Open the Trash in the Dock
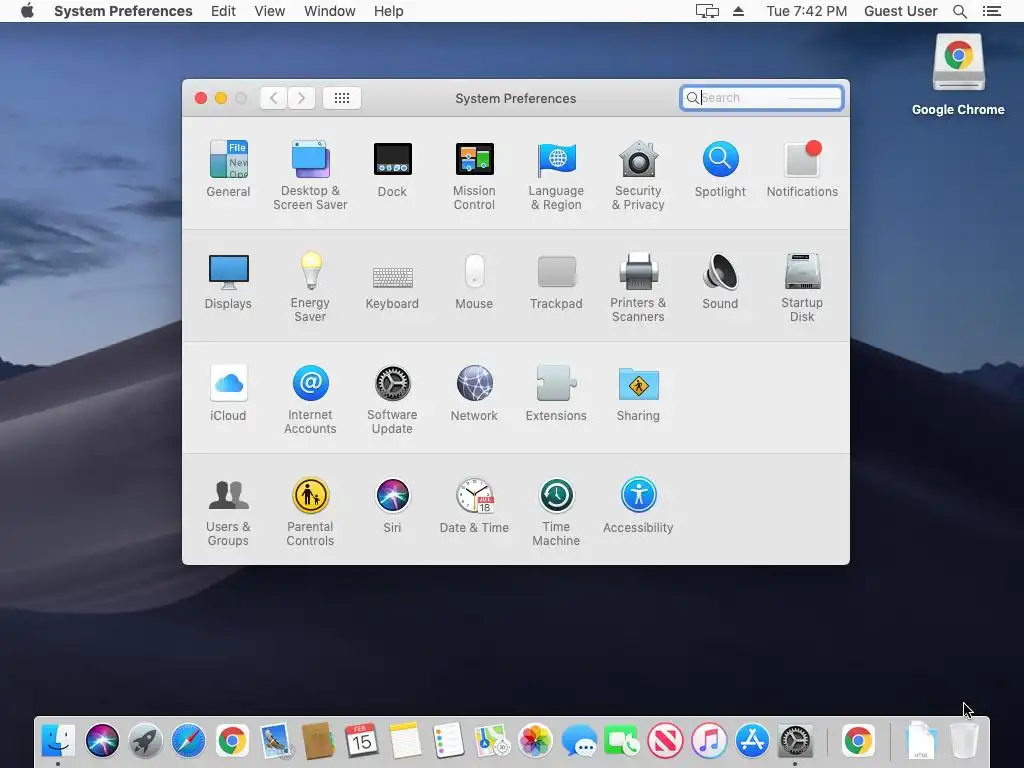Viewport: 1024px width, 768px height. [964, 741]
